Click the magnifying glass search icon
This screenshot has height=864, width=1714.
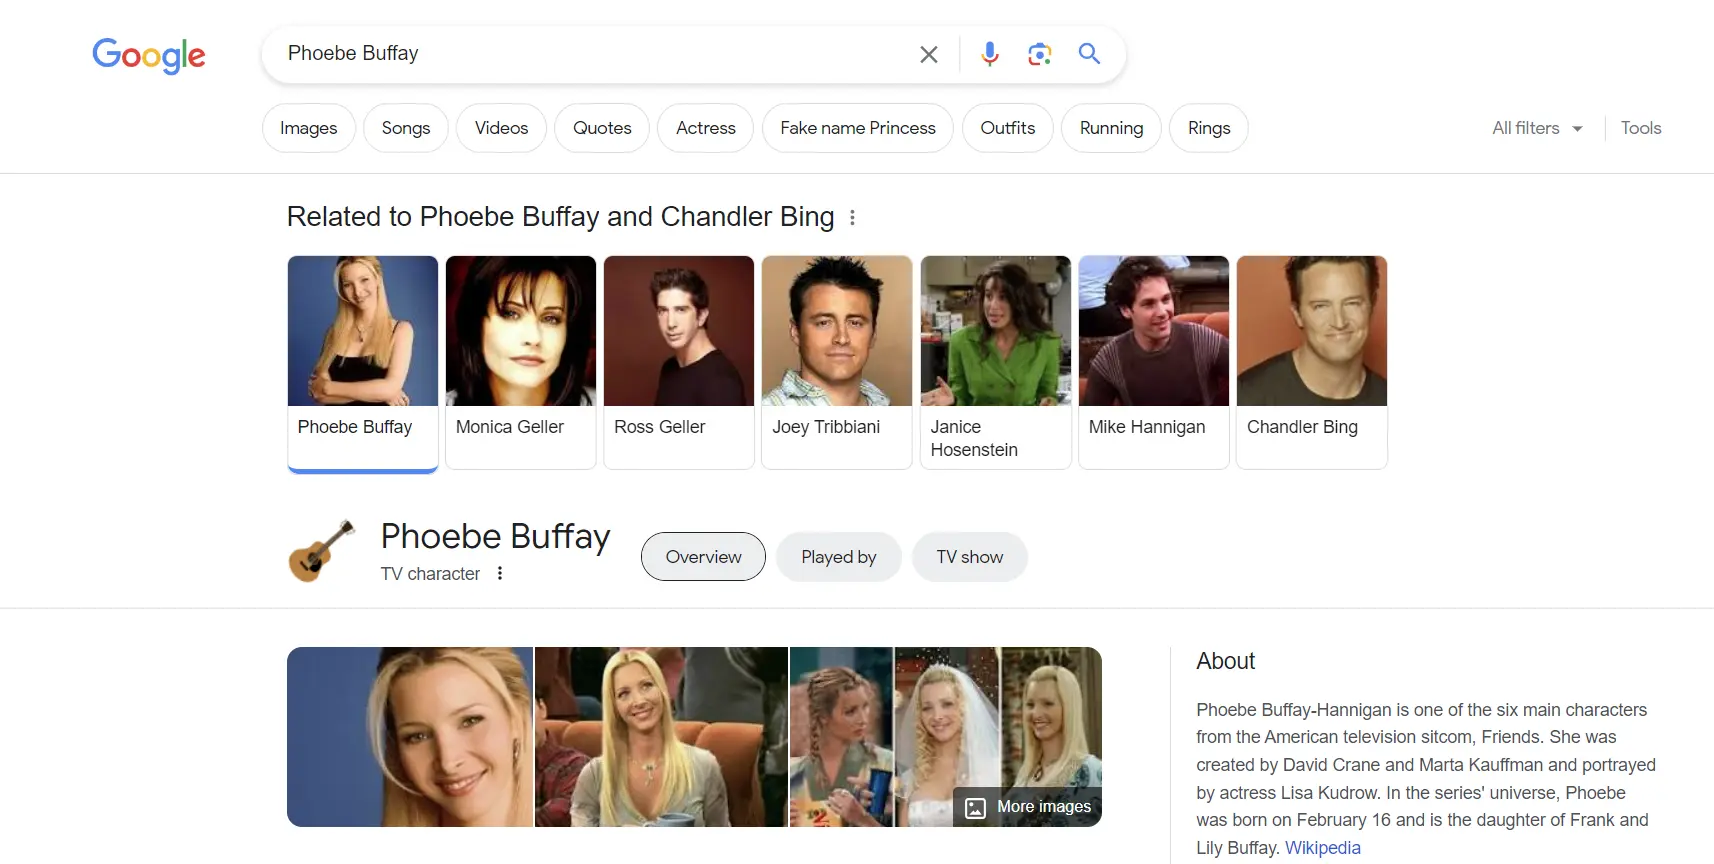coord(1089,54)
